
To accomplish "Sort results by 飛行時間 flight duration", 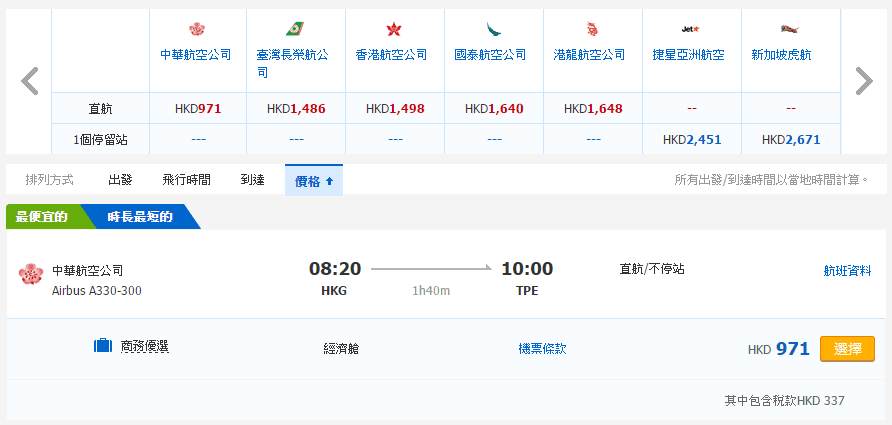I will [x=186, y=181].
